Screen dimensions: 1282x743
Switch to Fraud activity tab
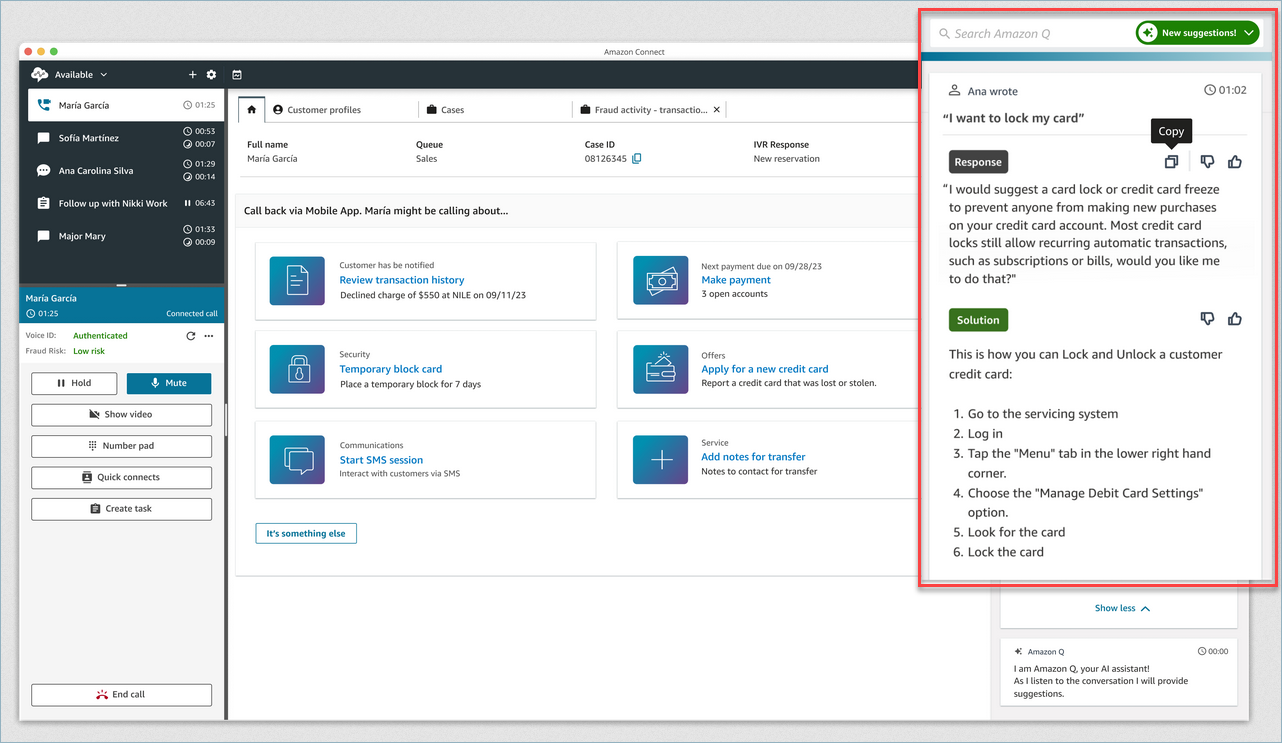point(643,110)
